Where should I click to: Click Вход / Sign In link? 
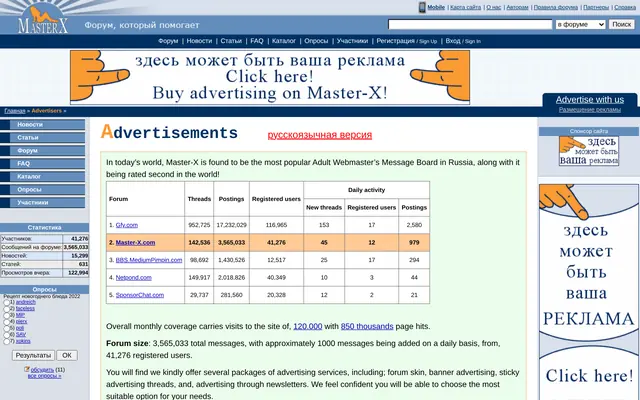[463, 41]
